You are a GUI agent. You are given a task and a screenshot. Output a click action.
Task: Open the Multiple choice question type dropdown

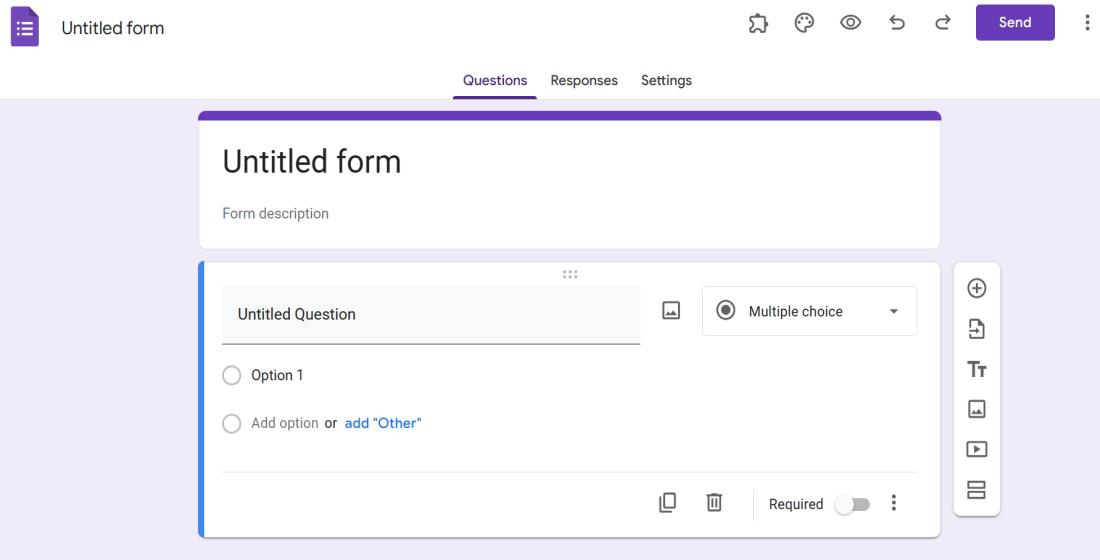point(809,311)
